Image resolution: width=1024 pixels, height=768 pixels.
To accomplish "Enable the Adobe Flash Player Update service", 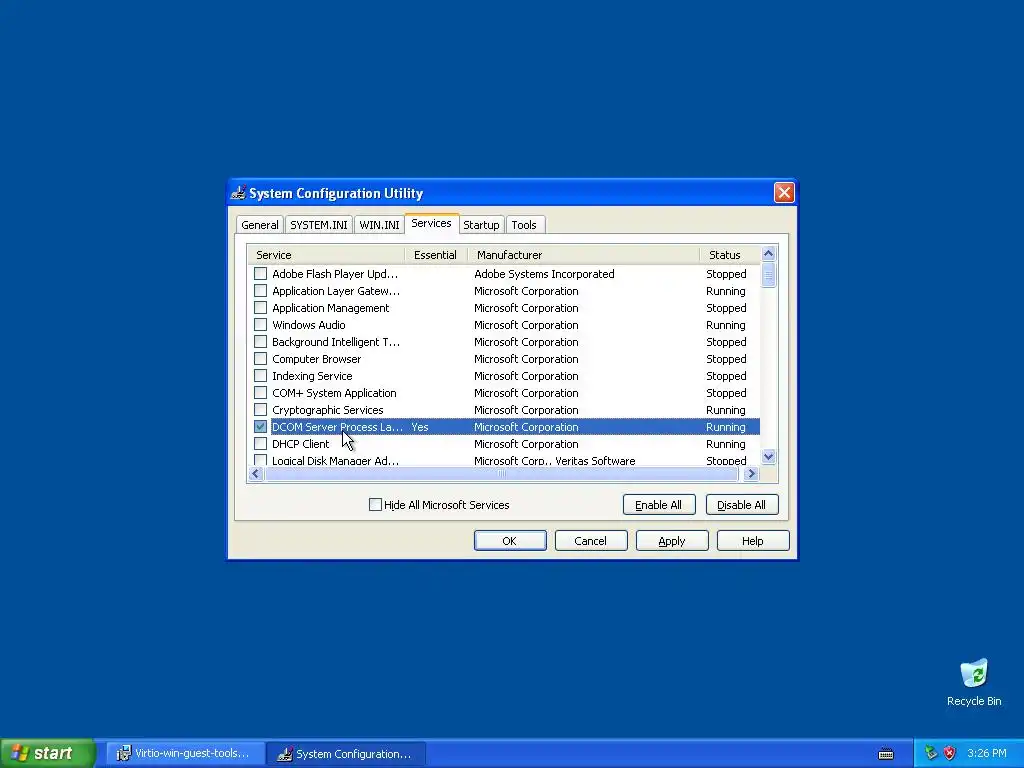I will click(261, 274).
